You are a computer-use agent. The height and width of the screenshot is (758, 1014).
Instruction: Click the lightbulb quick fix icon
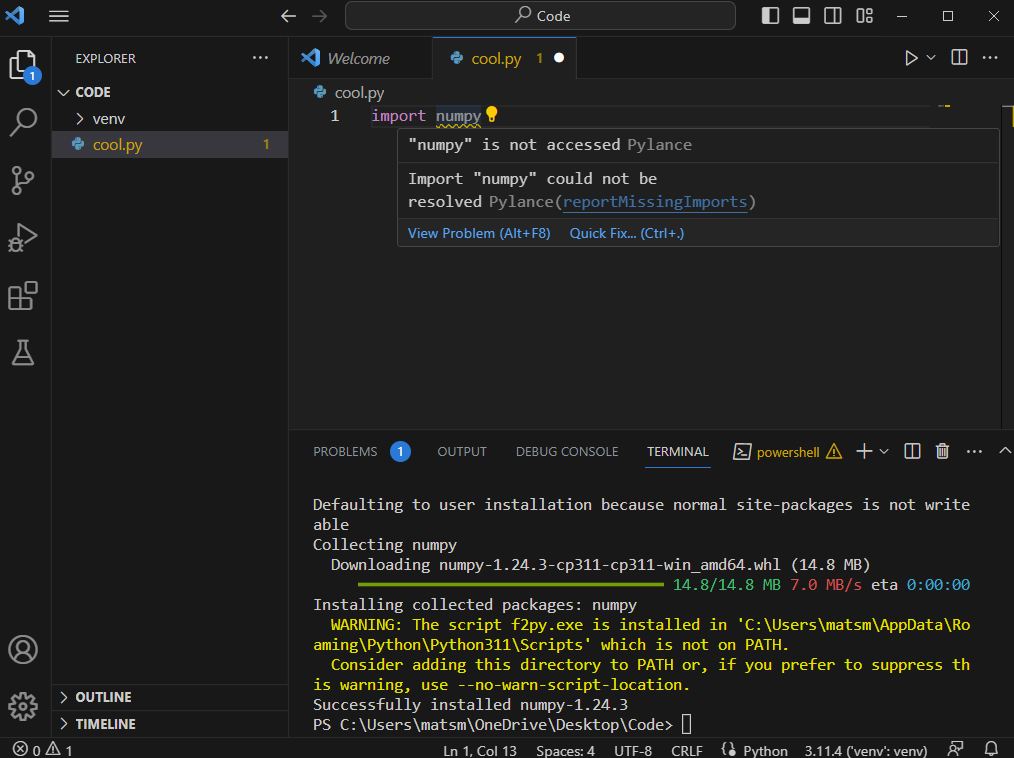point(492,115)
